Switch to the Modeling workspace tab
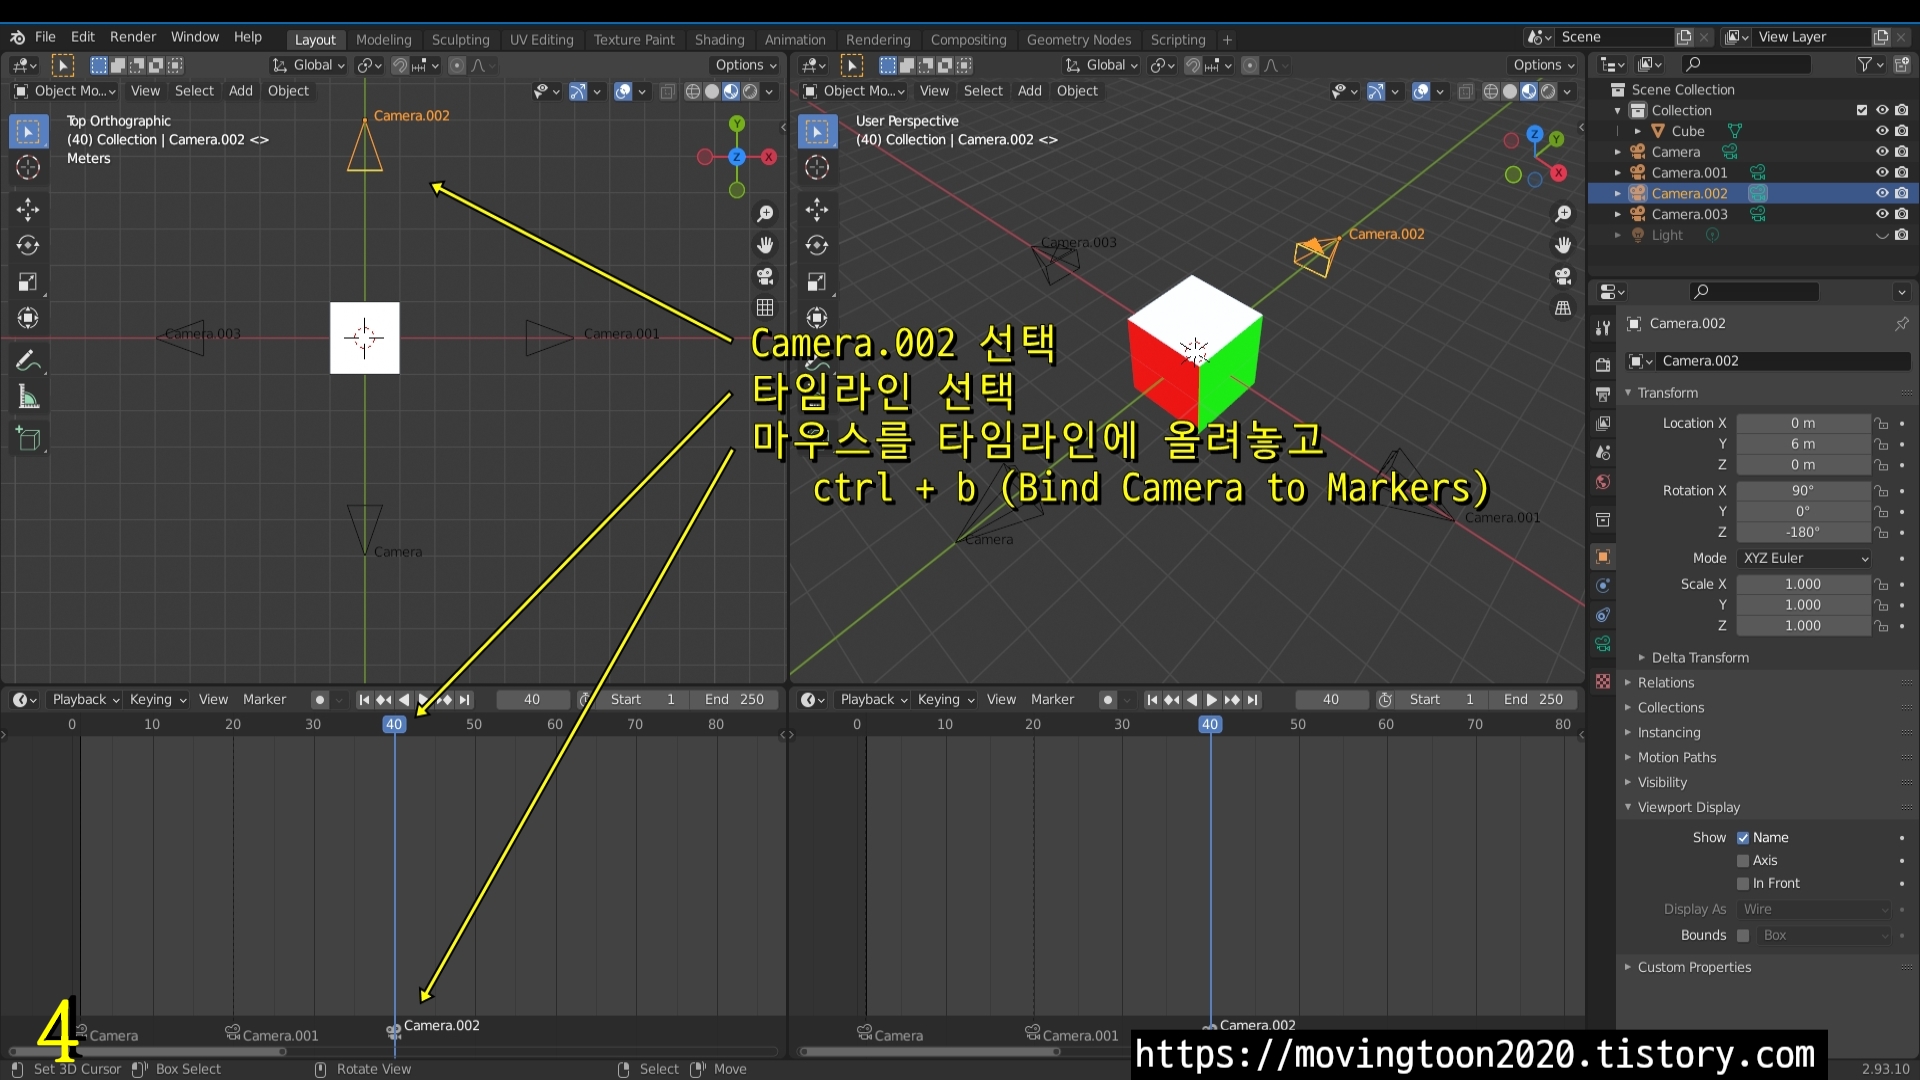The width and height of the screenshot is (1920, 1080). point(383,40)
